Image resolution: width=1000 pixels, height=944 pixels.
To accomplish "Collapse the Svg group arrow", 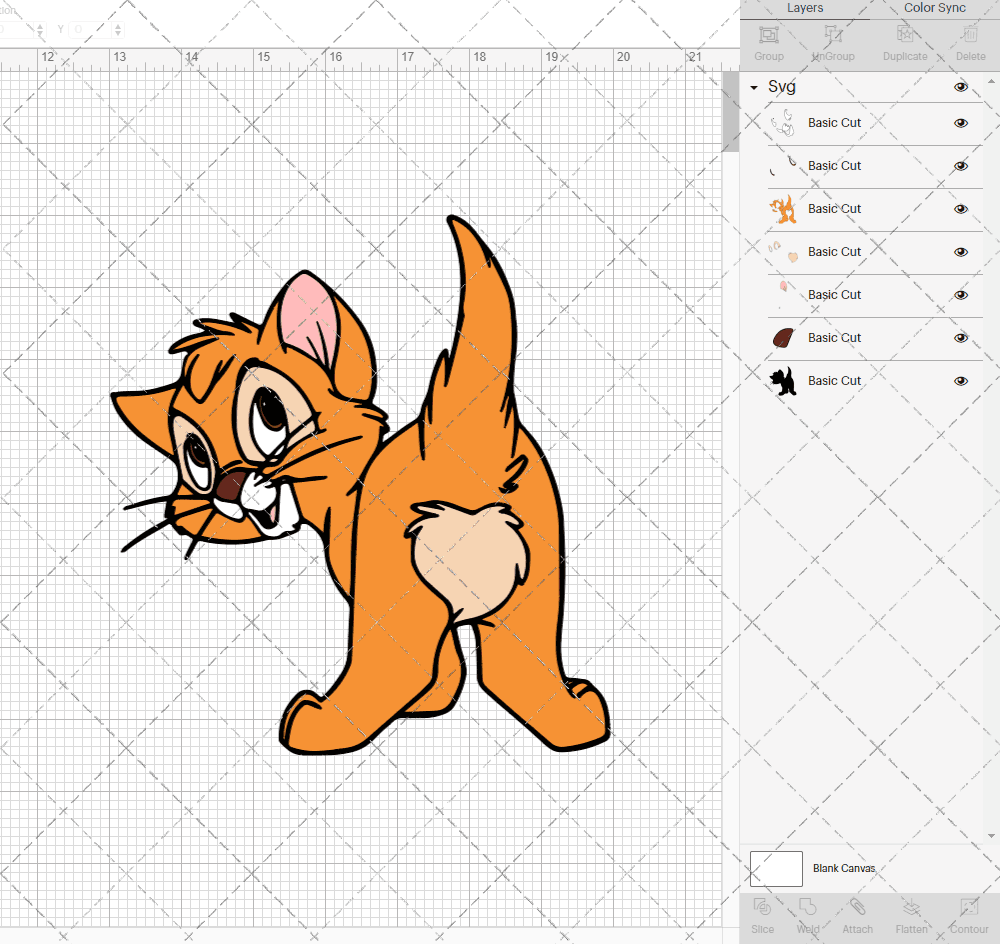I will point(754,87).
